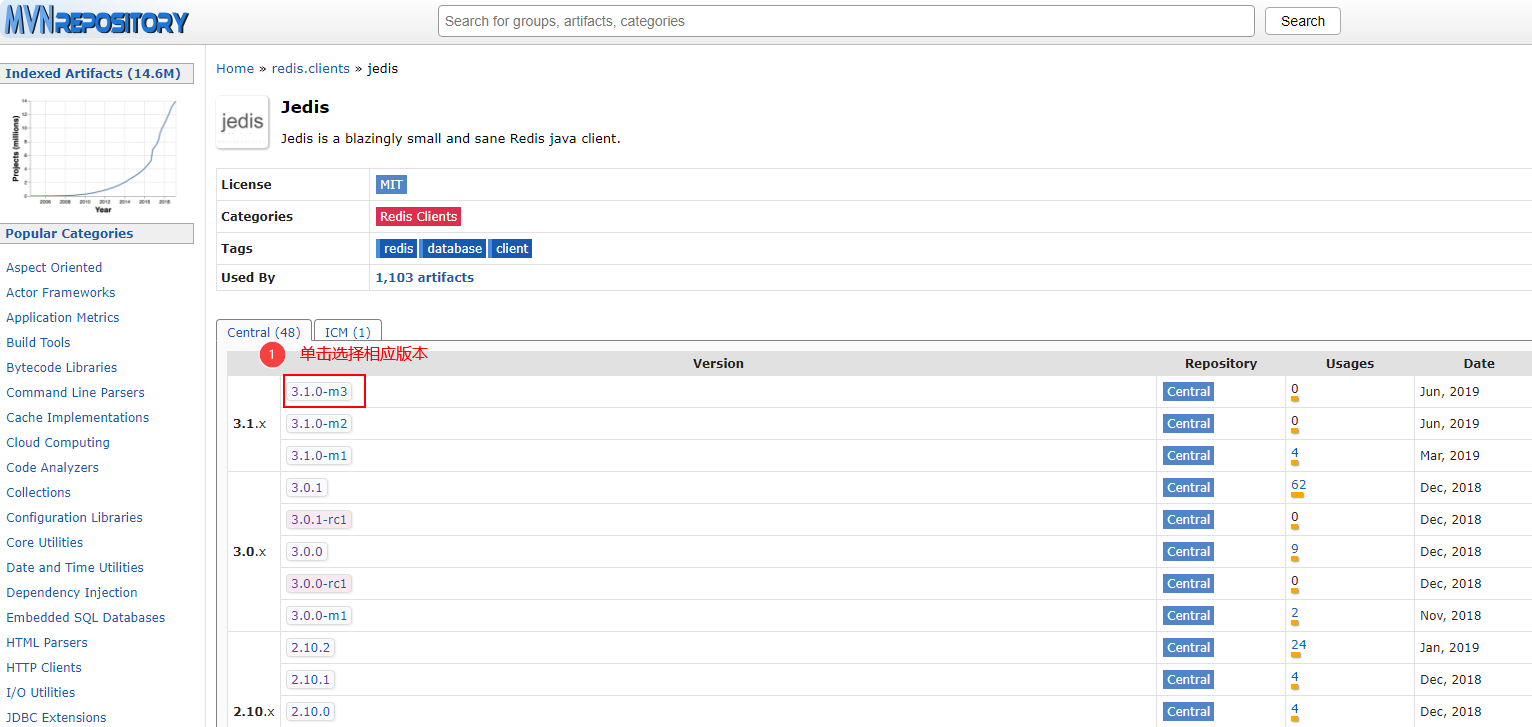Select the MIT license badge
1532x727 pixels.
click(391, 184)
